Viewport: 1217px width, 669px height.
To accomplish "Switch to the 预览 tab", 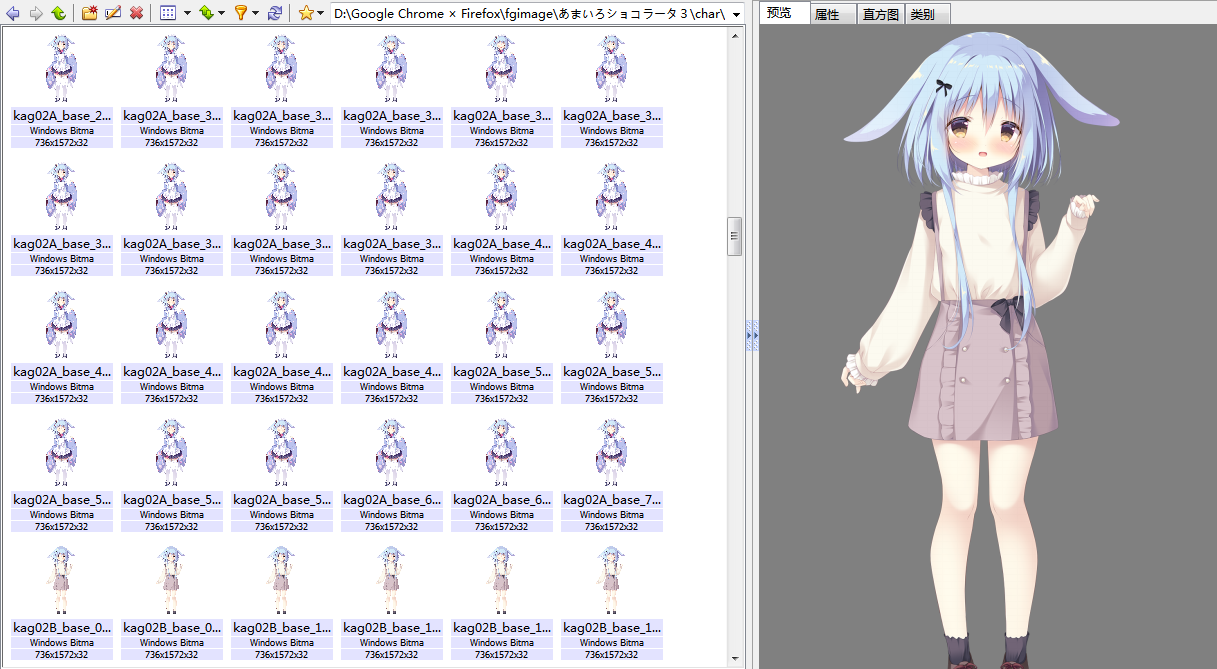I will [785, 14].
